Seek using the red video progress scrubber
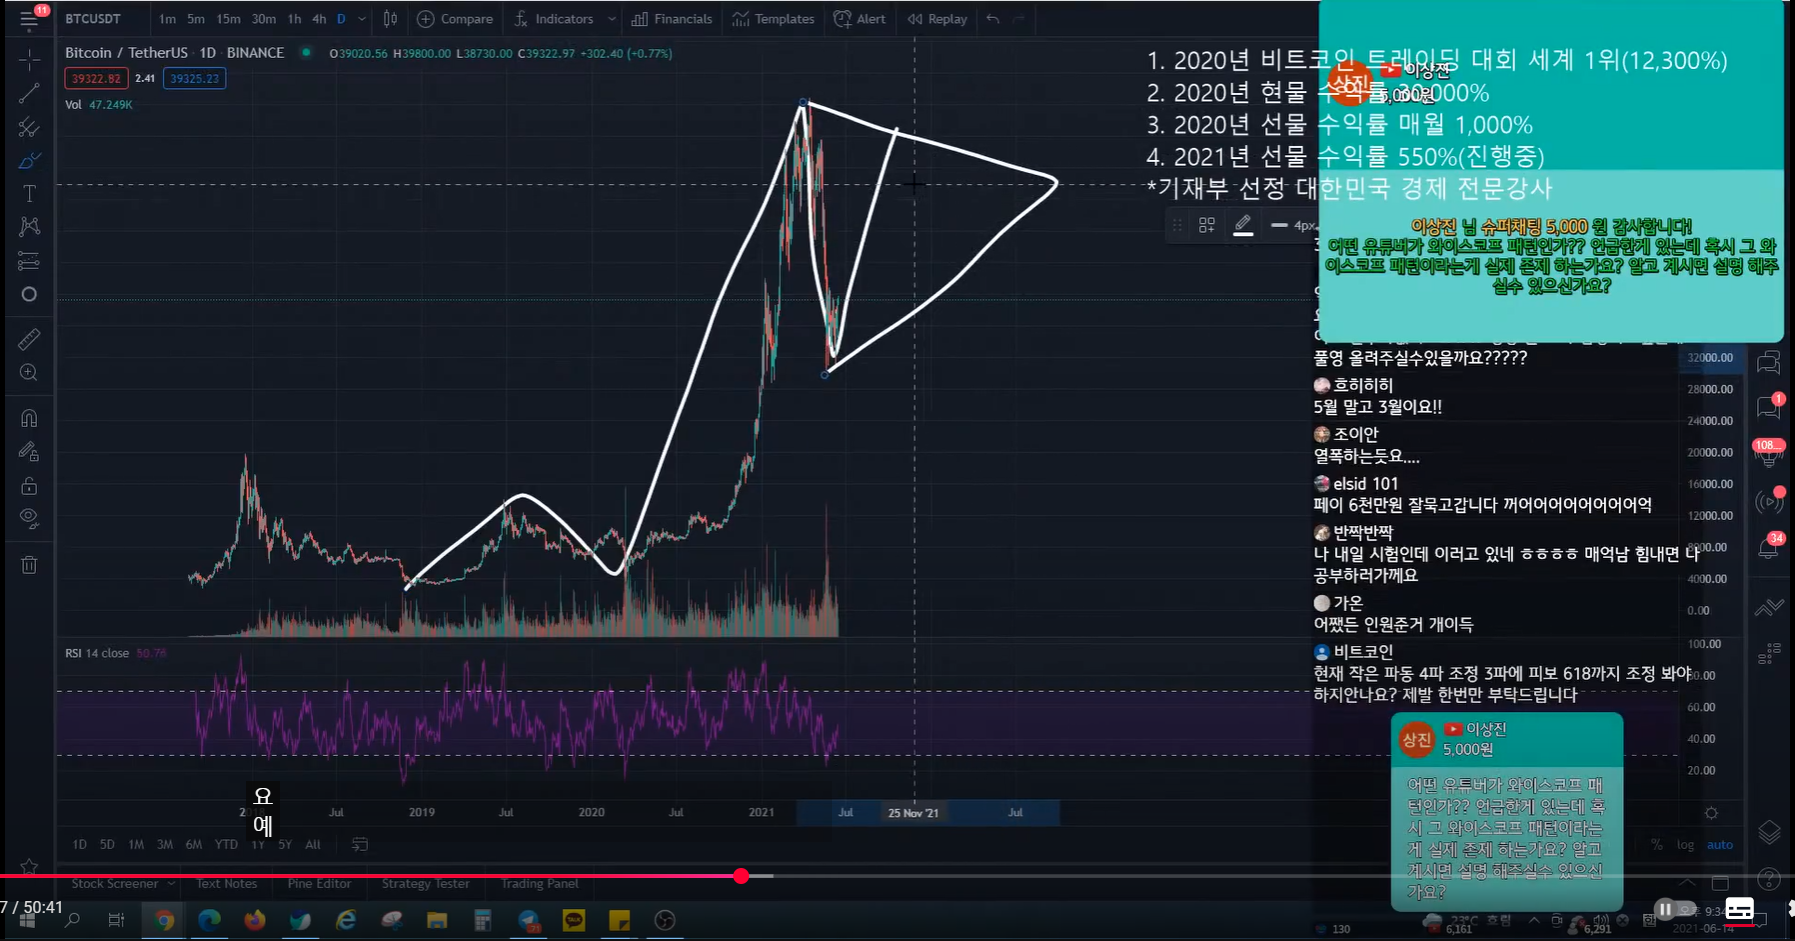Image resolution: width=1795 pixels, height=941 pixels. 741,876
